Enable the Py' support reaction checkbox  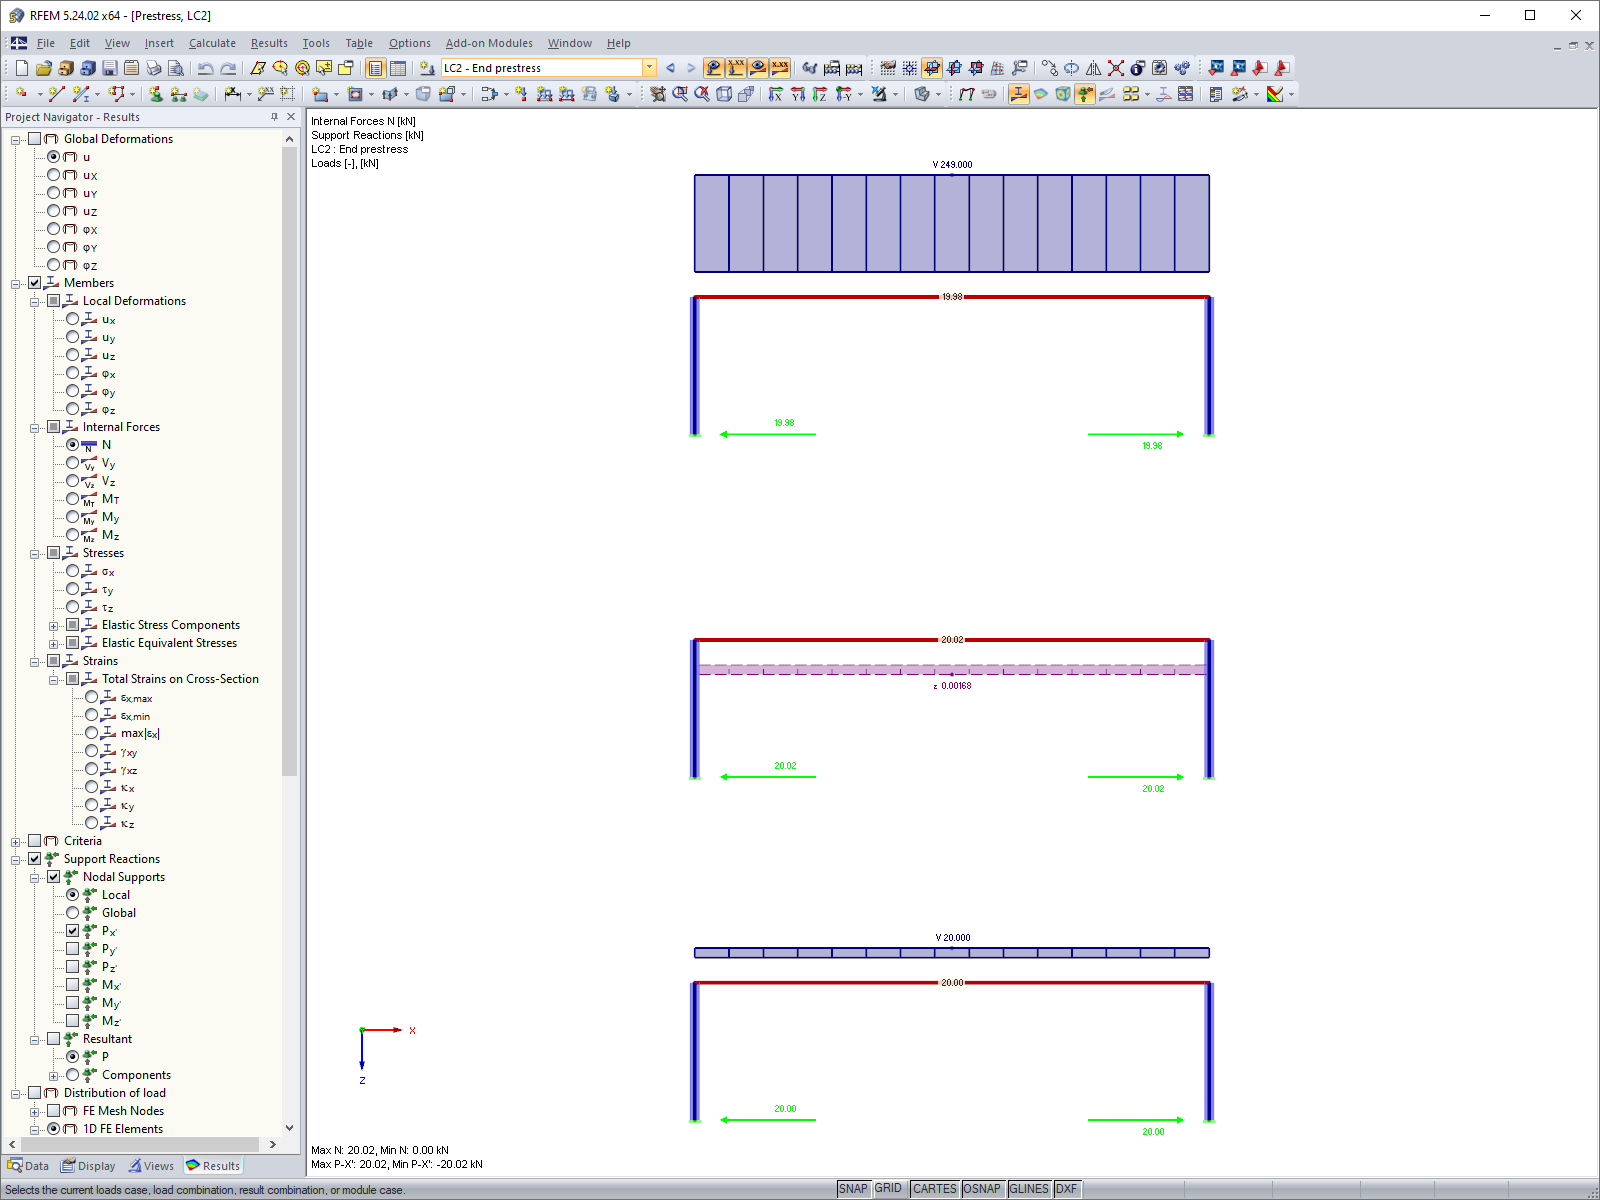[x=73, y=949]
